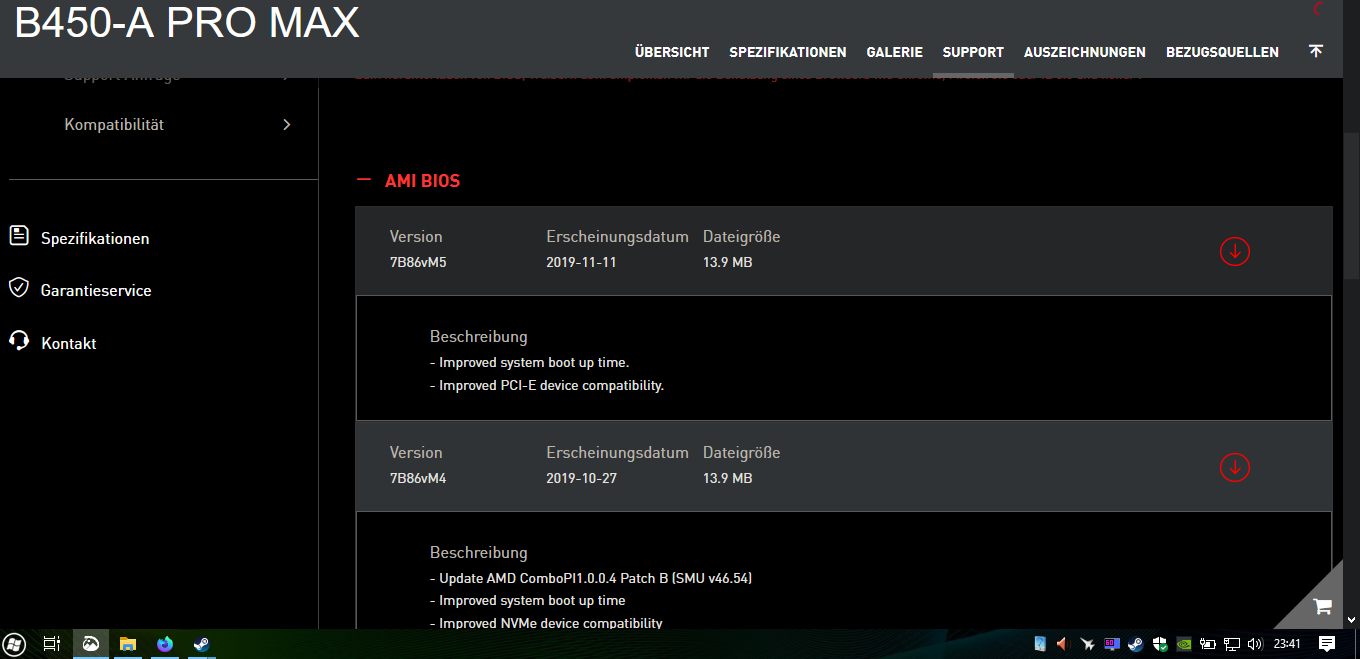The image size is (1360, 659).
Task: Click the AMI BIOS heading
Action: point(422,181)
